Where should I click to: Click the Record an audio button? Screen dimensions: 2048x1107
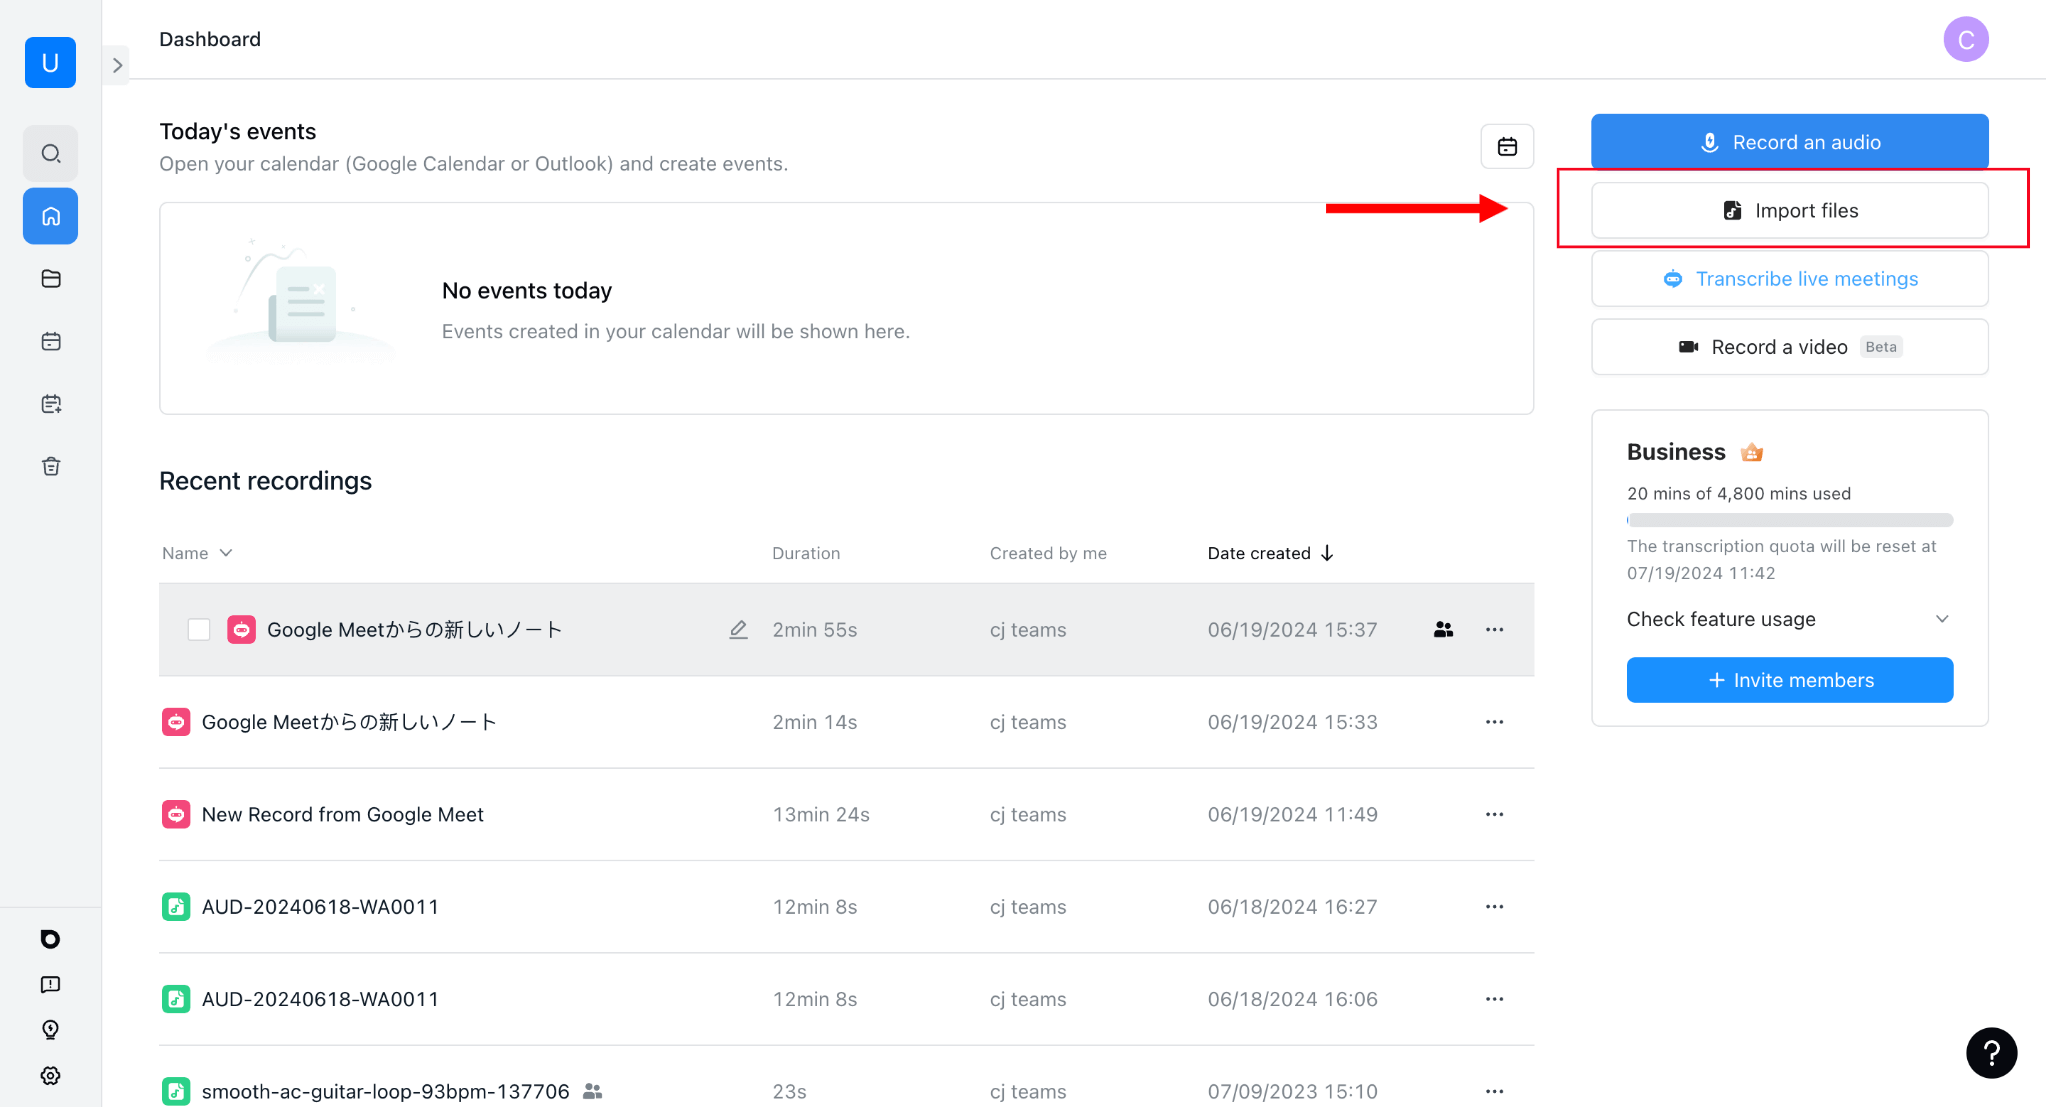click(x=1789, y=142)
